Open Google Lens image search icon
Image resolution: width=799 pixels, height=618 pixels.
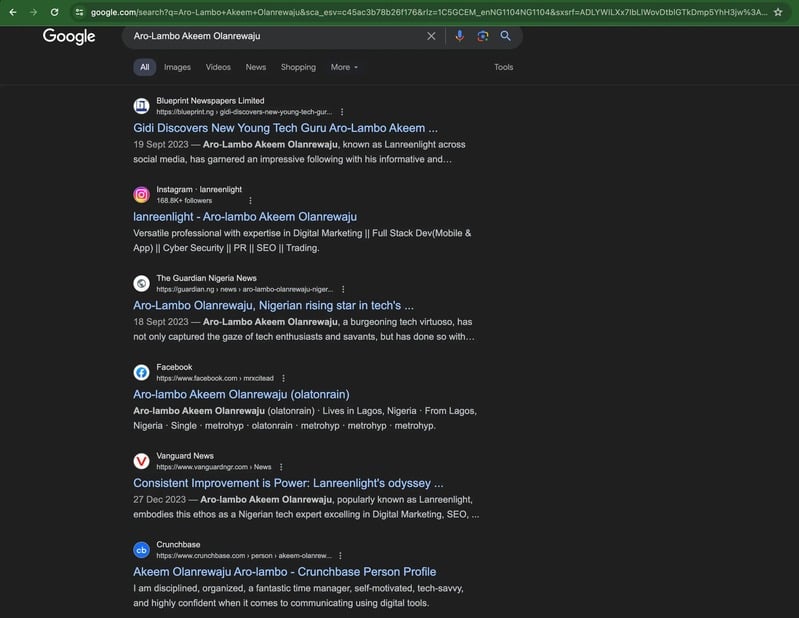coord(483,36)
